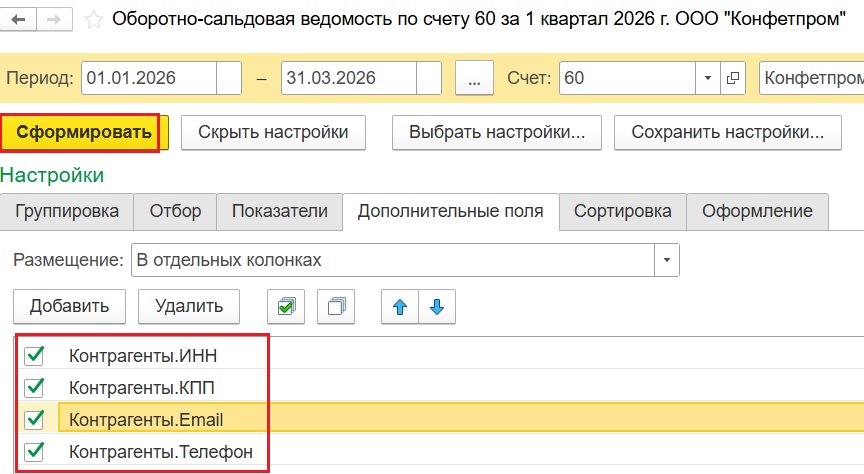The height and width of the screenshot is (474, 864).
Task: Uncheck all additional fields icon
Action: [336, 306]
